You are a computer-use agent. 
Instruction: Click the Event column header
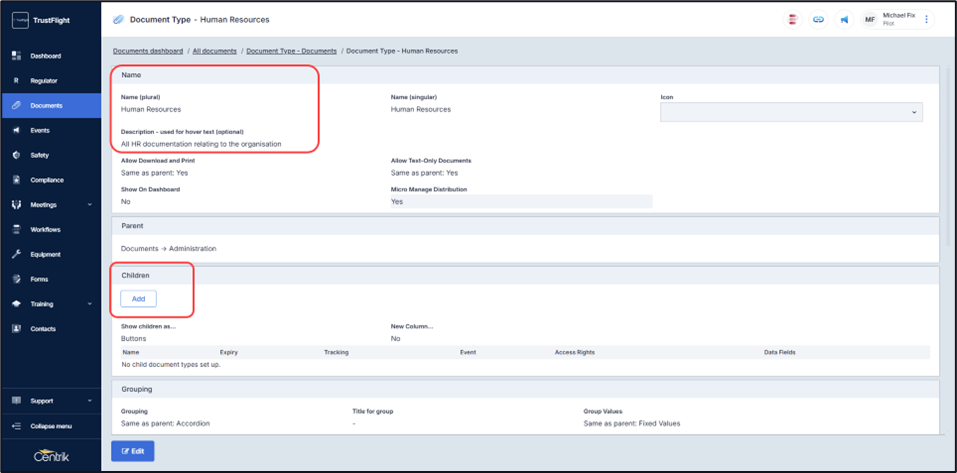468,352
